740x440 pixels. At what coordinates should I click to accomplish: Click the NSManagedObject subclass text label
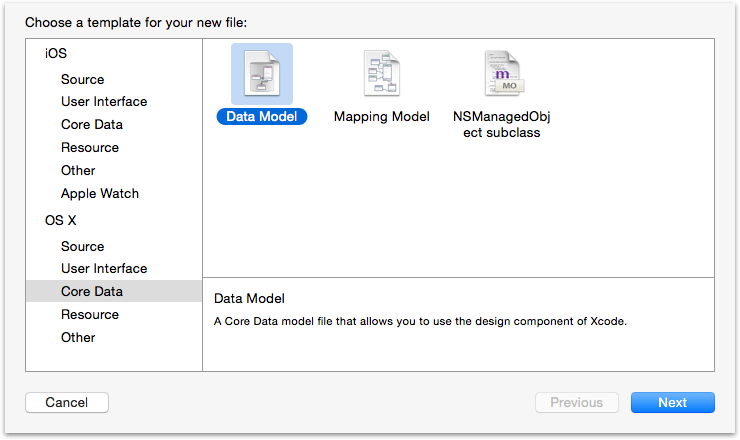[502, 125]
